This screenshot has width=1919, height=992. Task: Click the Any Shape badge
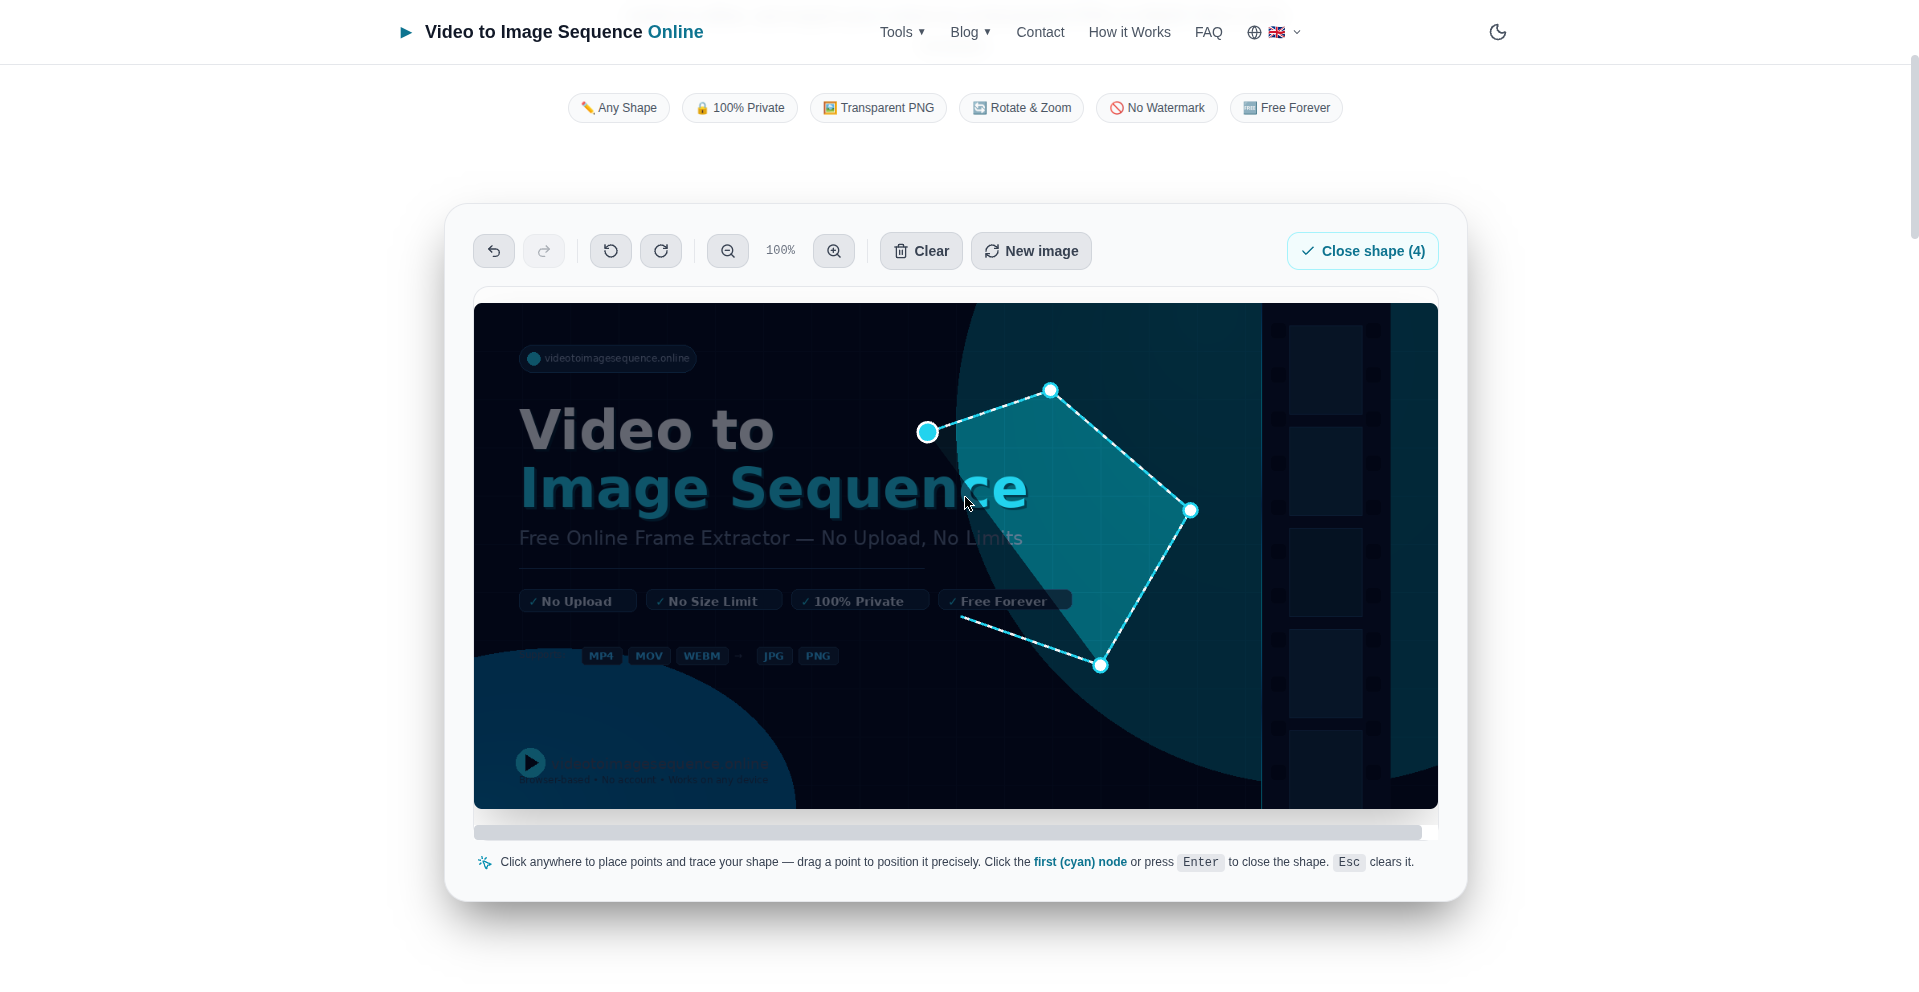619,108
